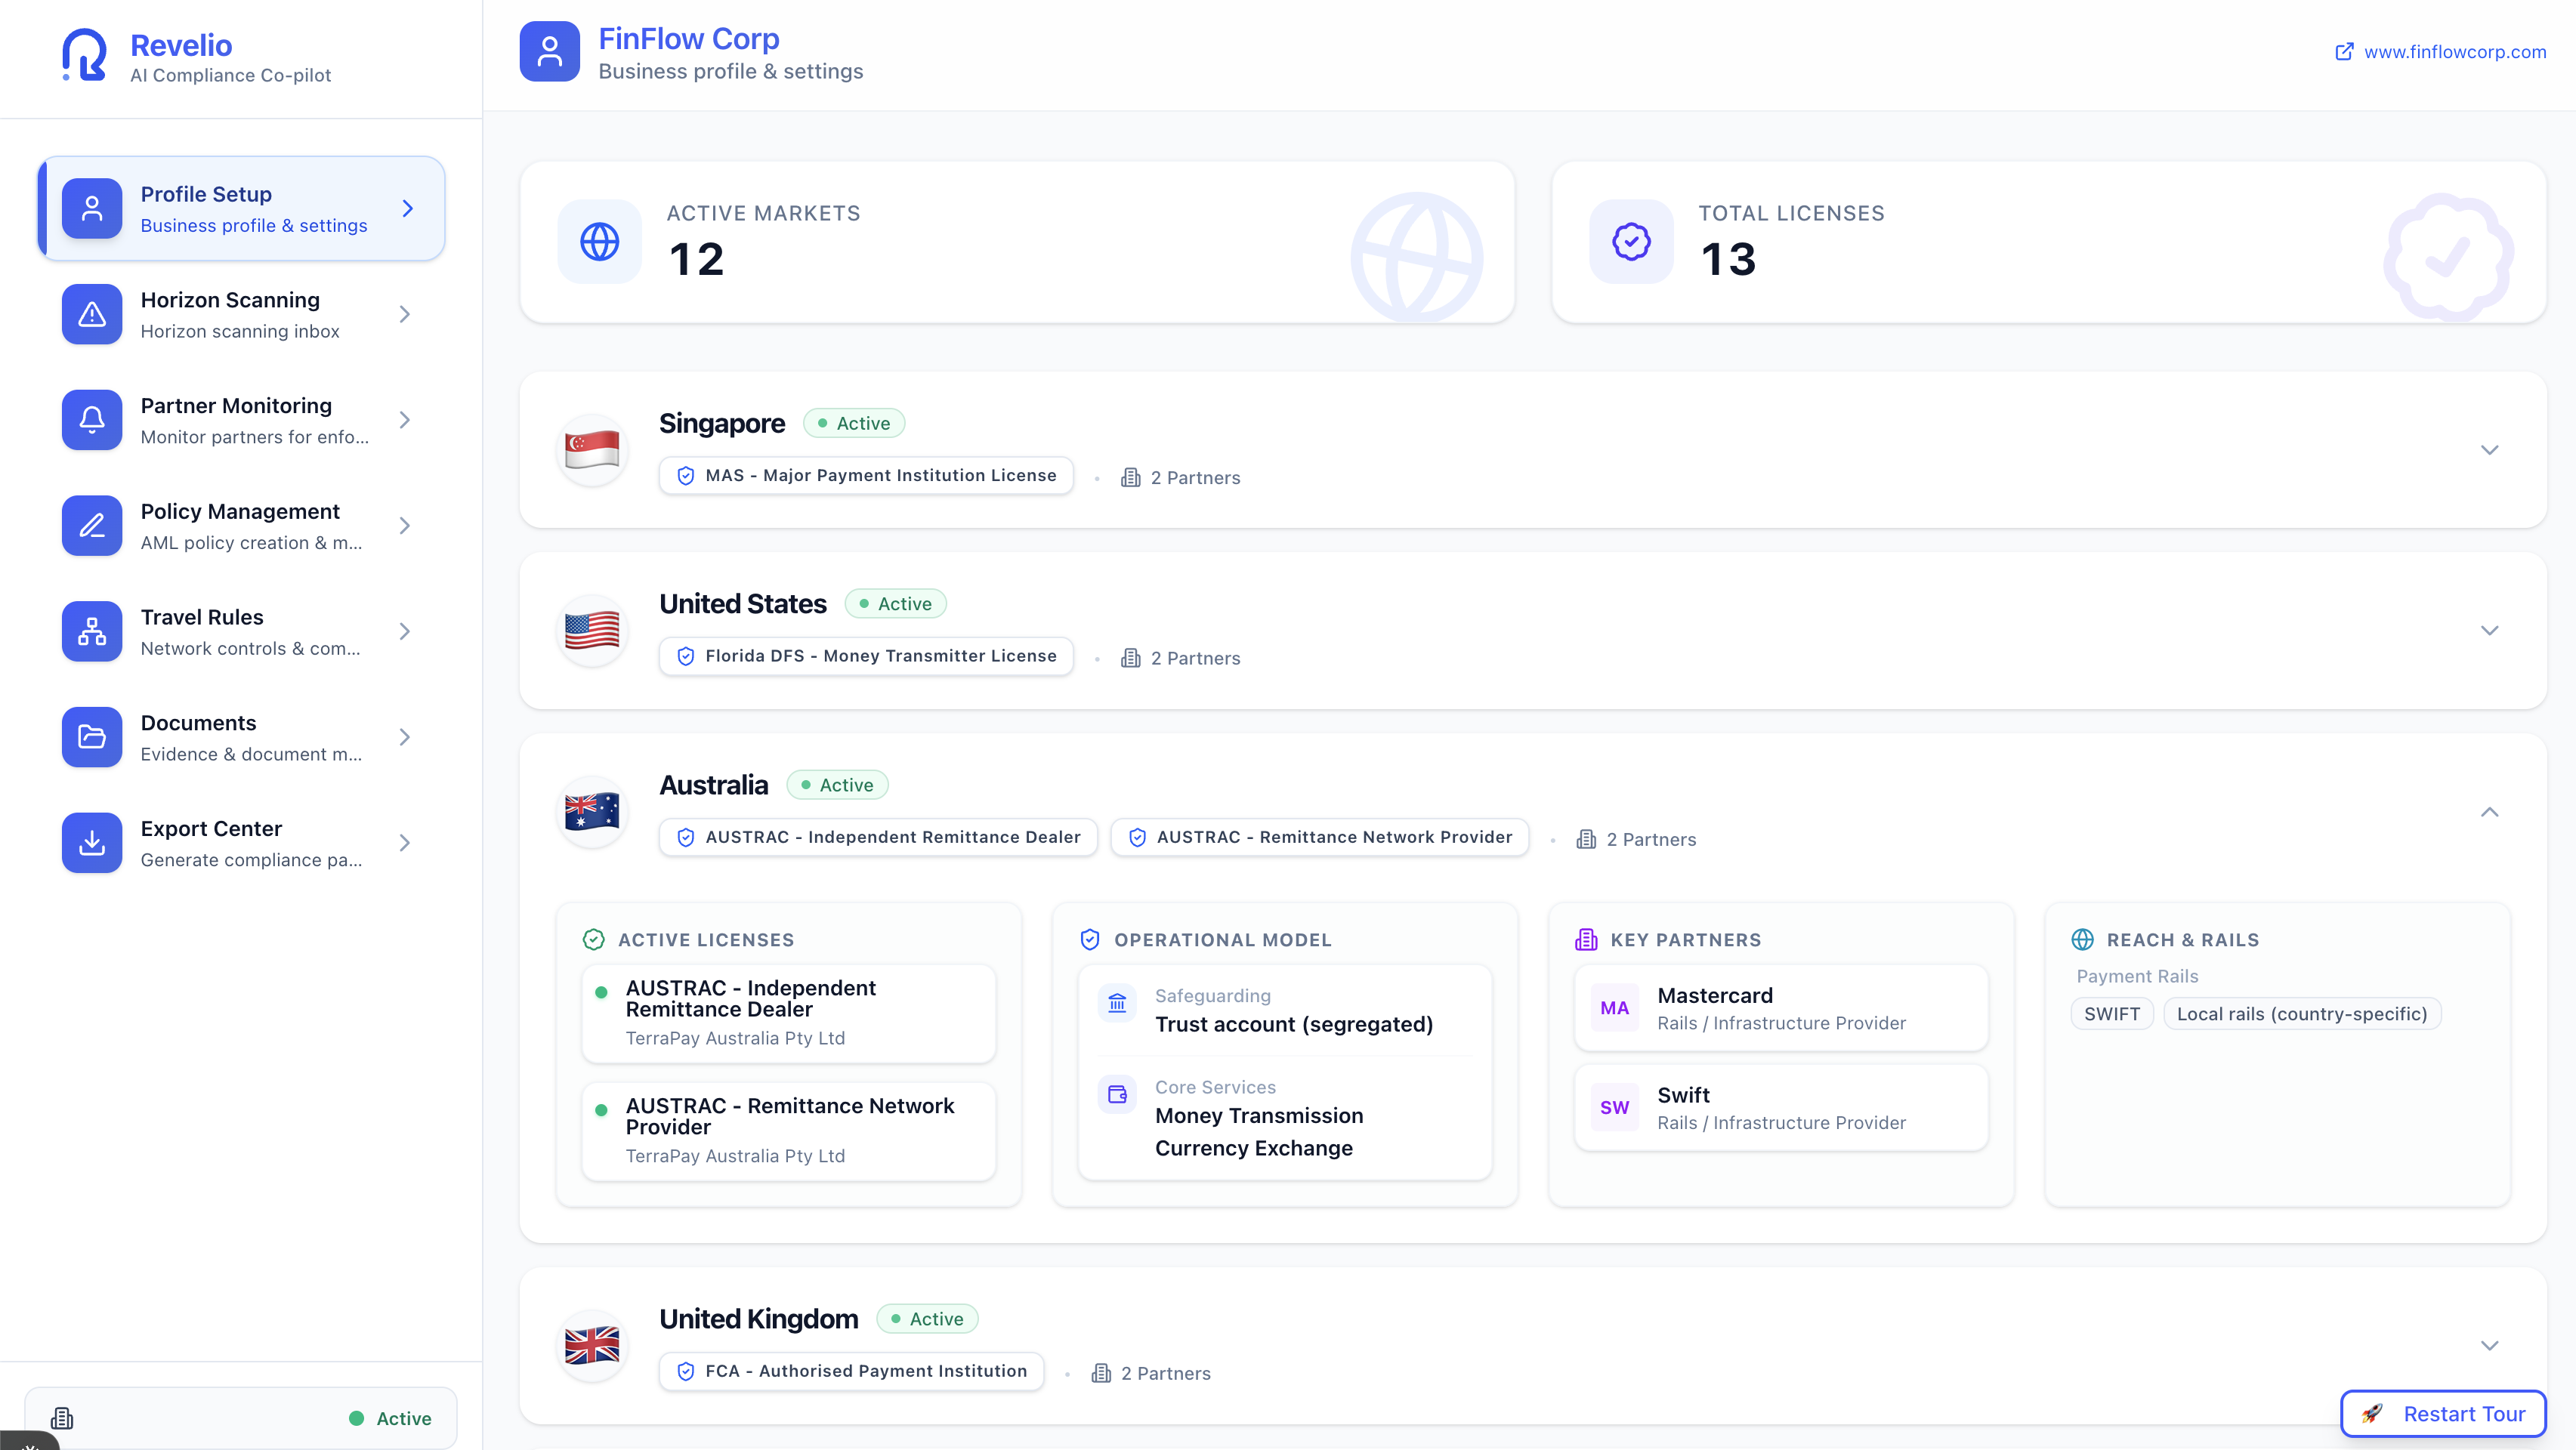Screen dimensions: 2576x1450
Task: Collapse the Australia details panel
Action: pyautogui.click(x=2490, y=813)
